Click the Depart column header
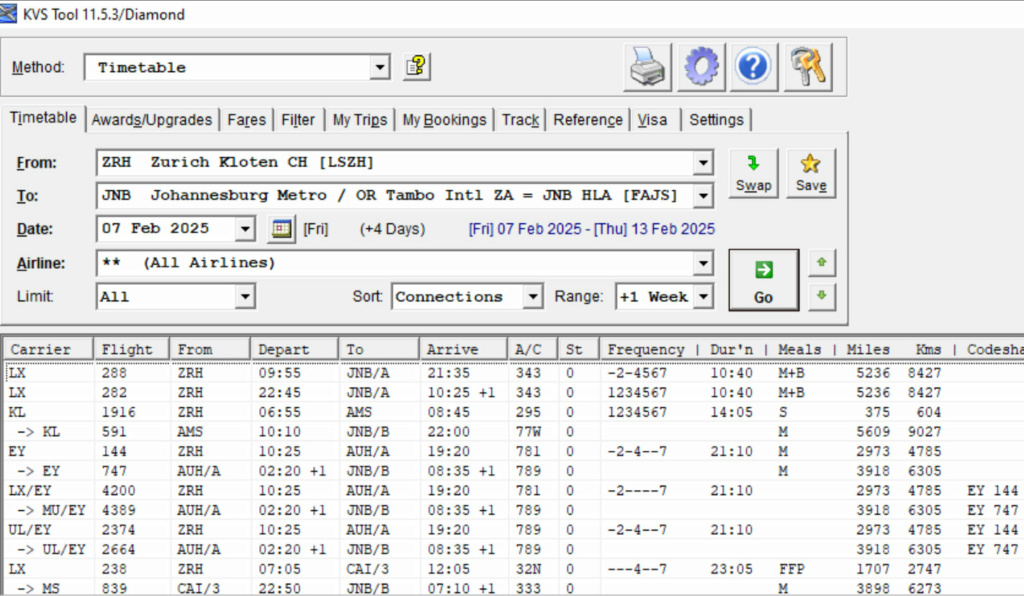This screenshot has width=1024, height=596. coord(294,349)
